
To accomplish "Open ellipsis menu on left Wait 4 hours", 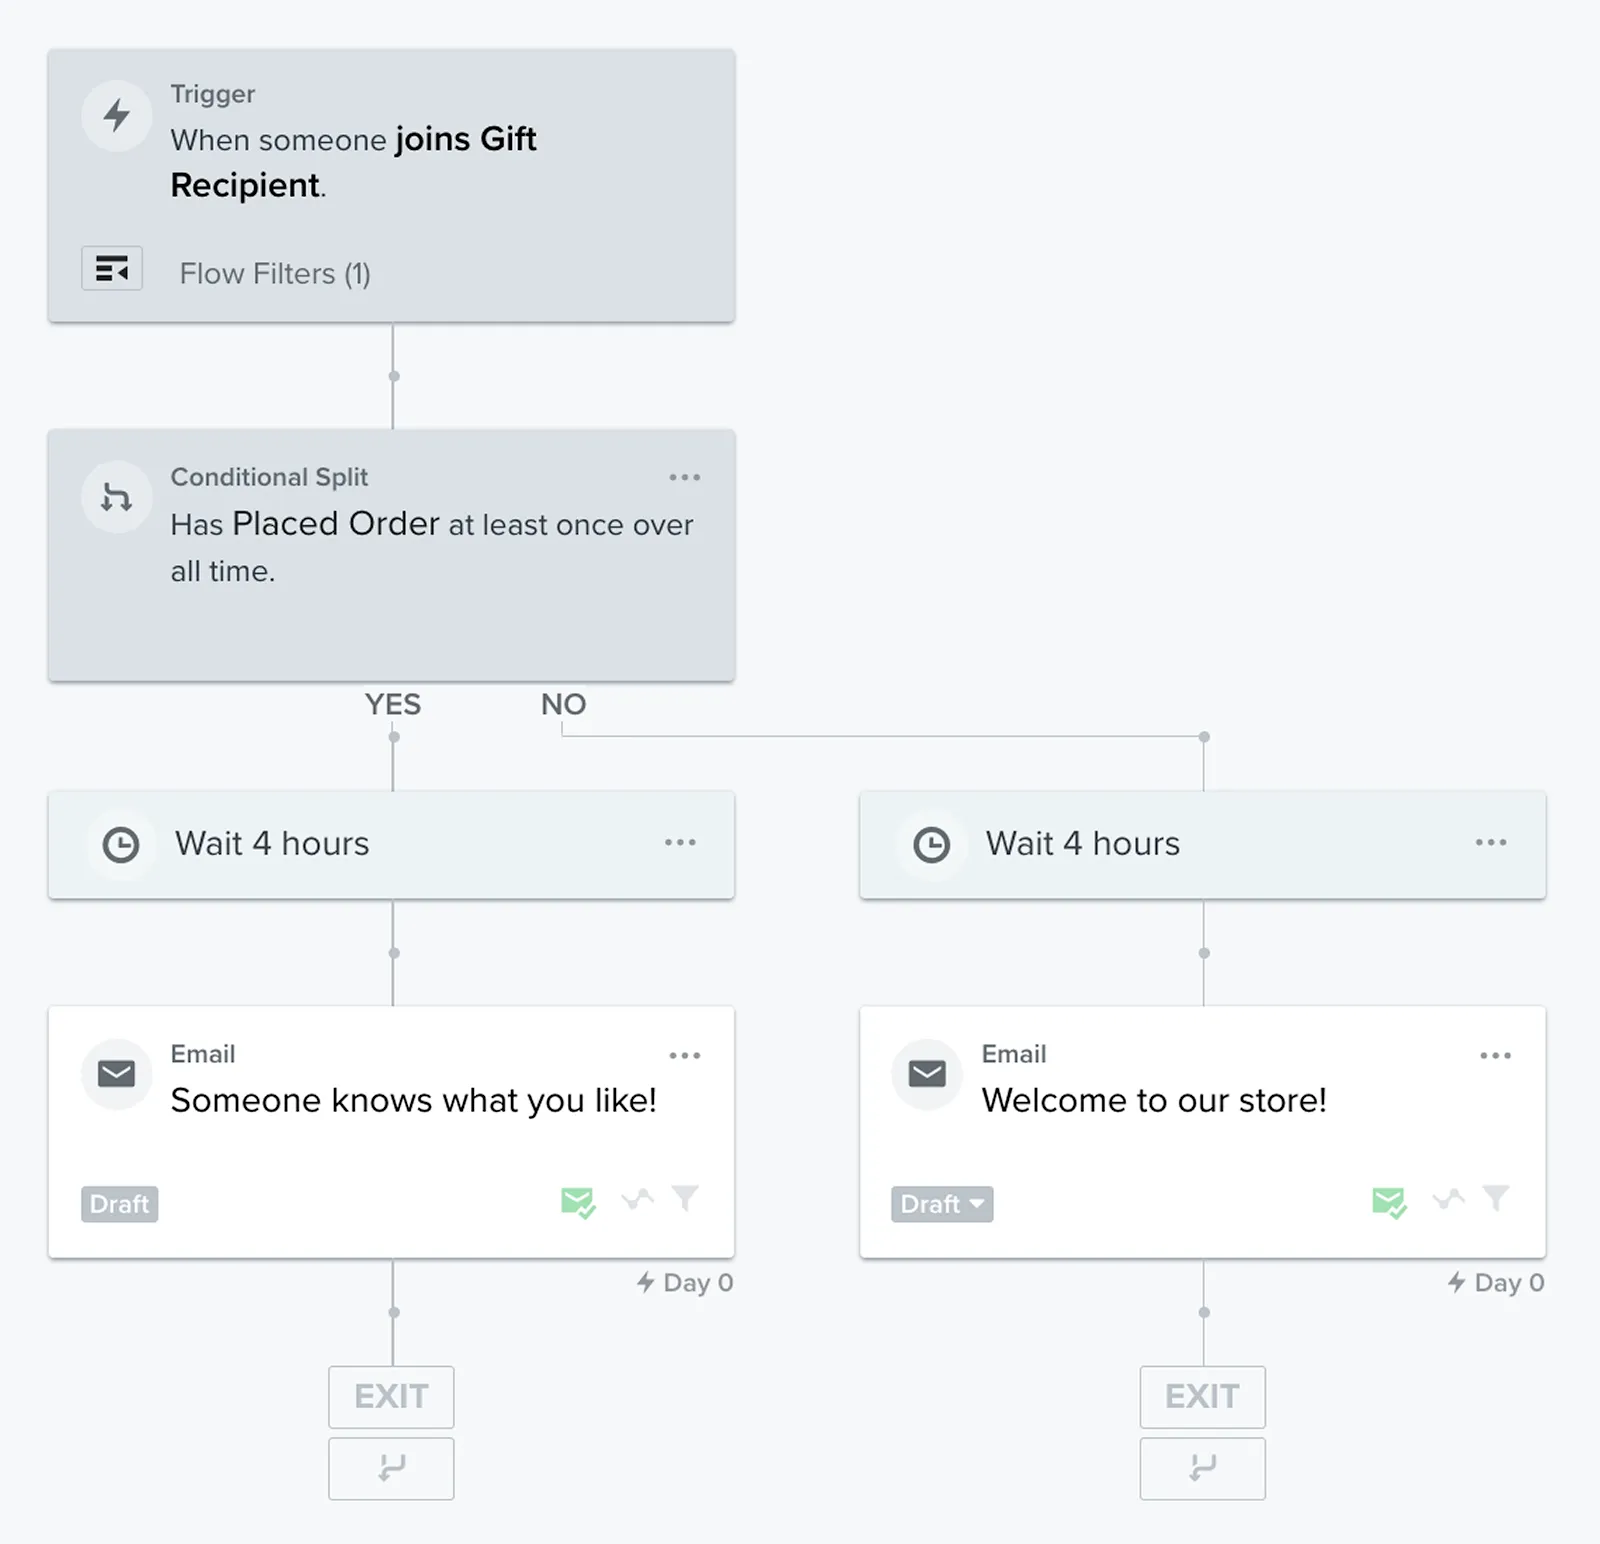I will coord(680,843).
